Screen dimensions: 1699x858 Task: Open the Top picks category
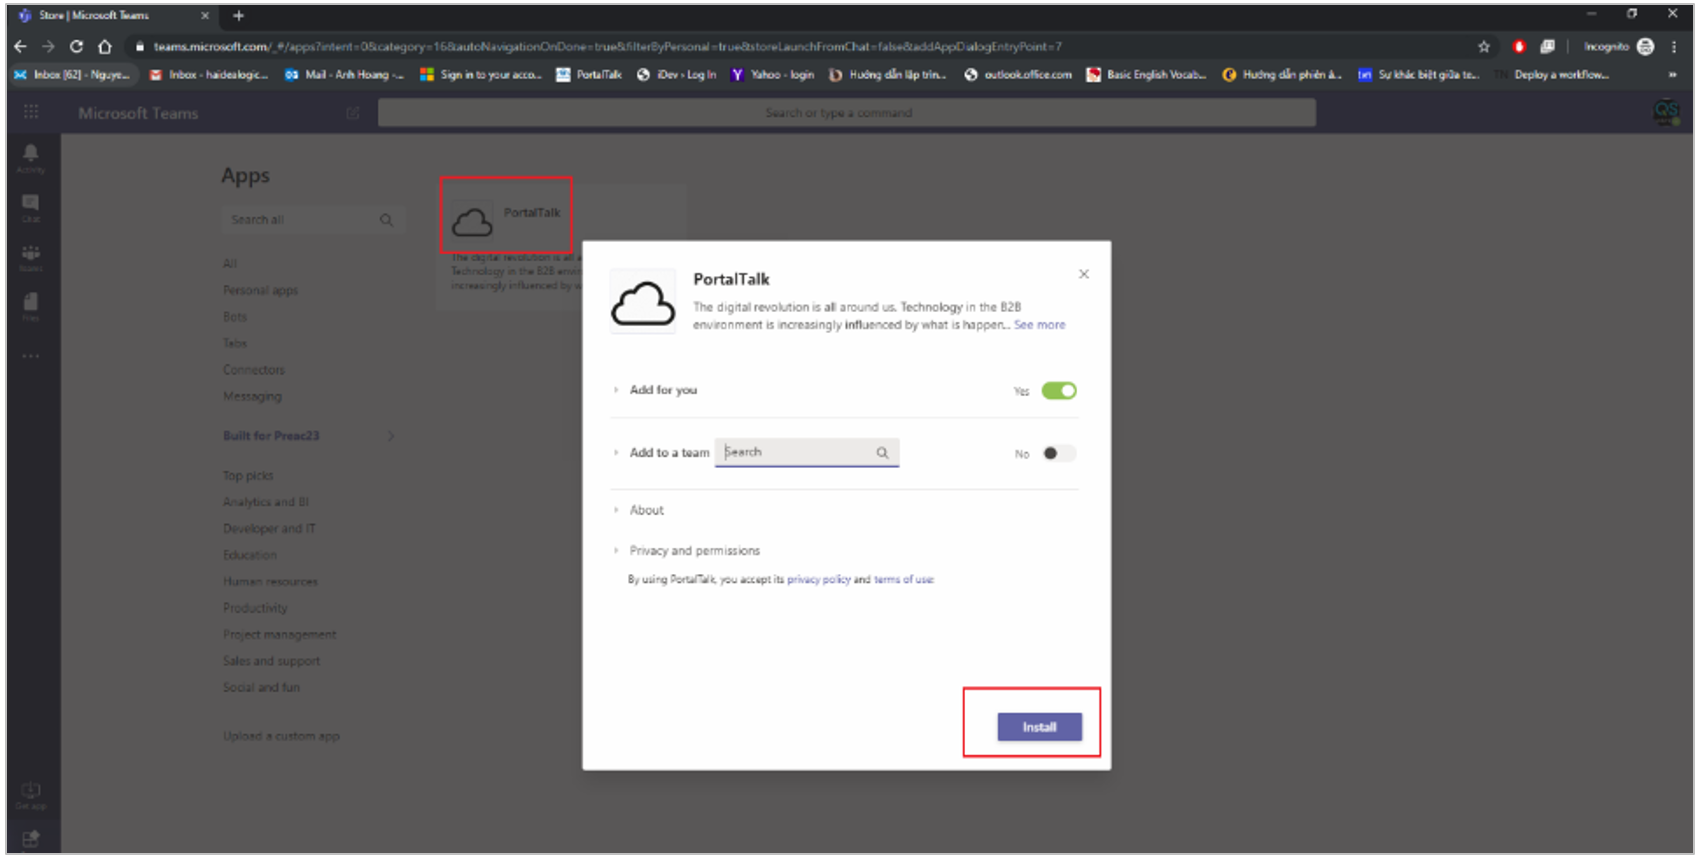[x=248, y=476]
